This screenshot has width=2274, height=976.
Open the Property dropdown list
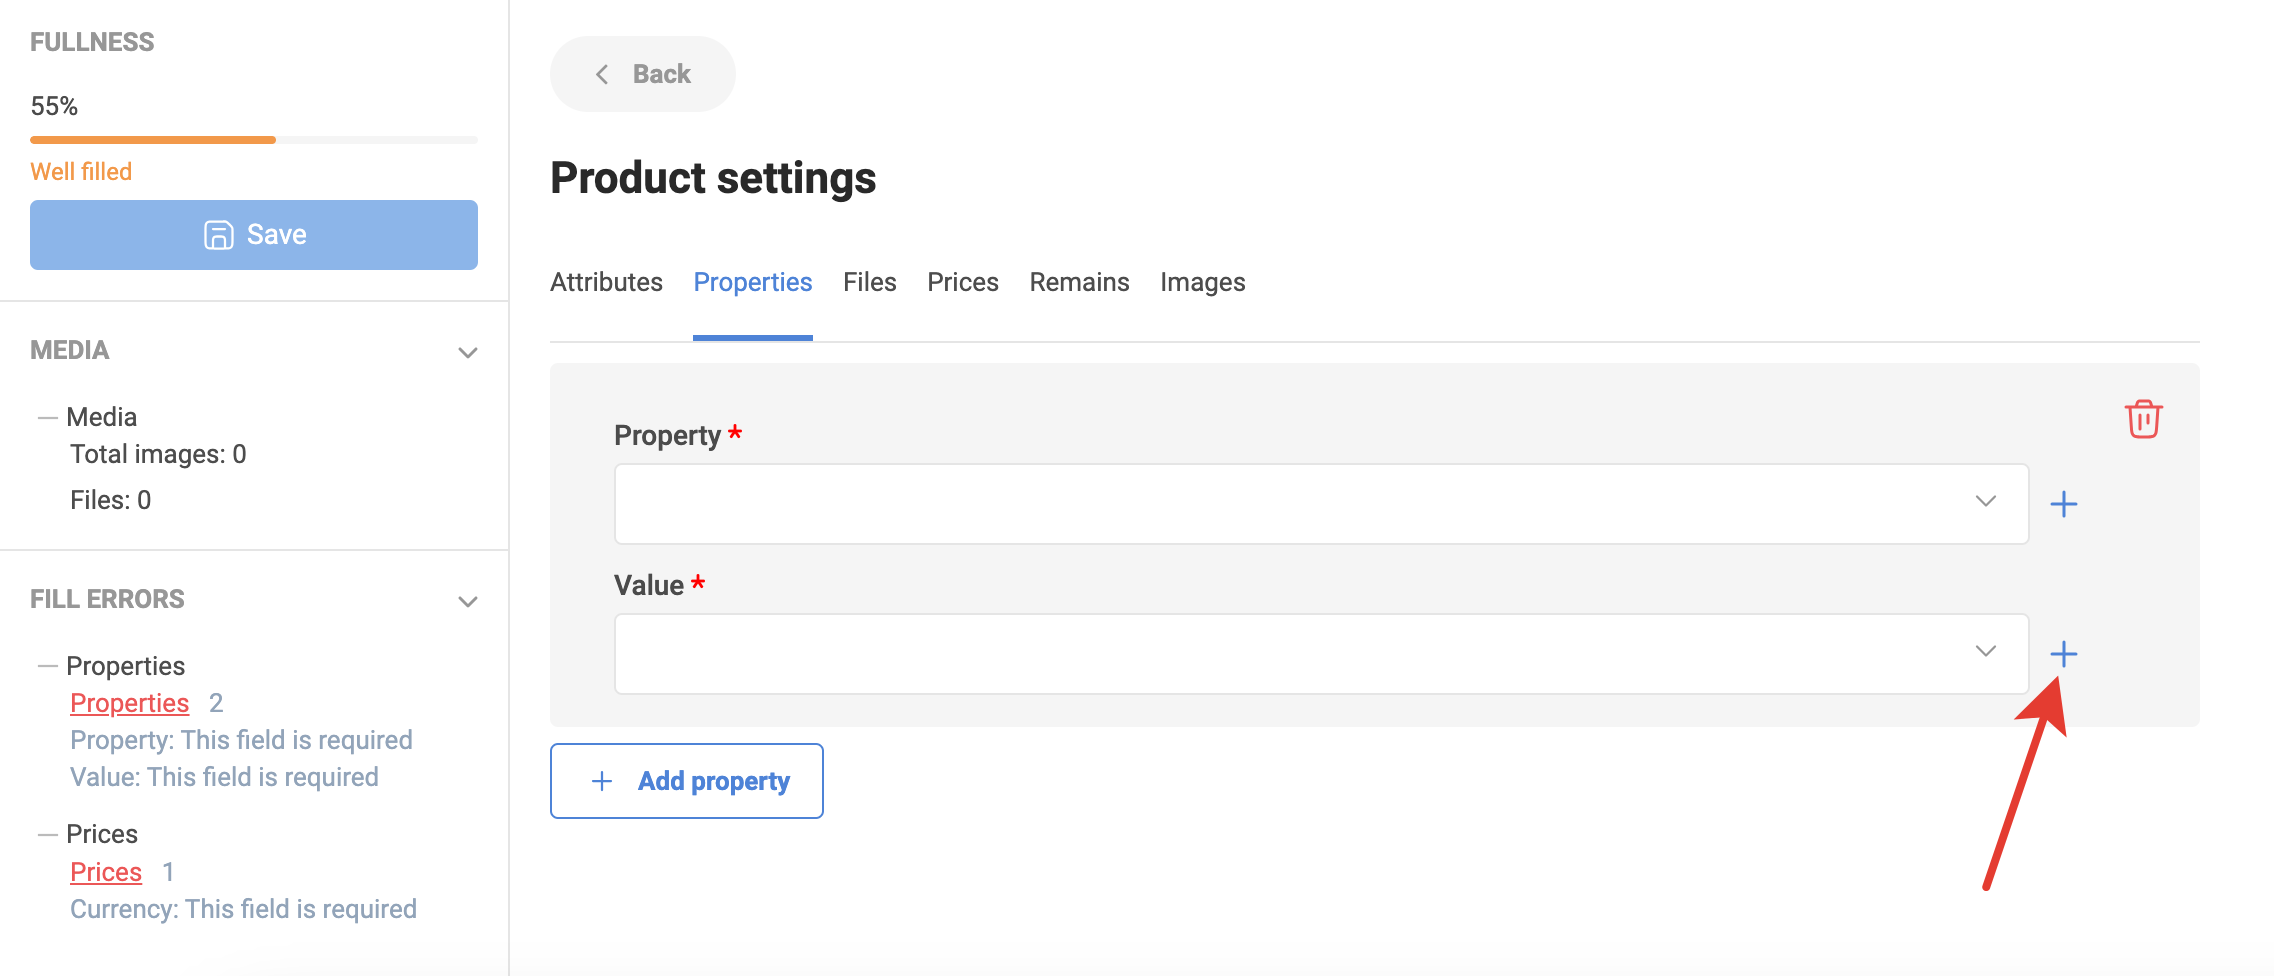coord(1321,504)
